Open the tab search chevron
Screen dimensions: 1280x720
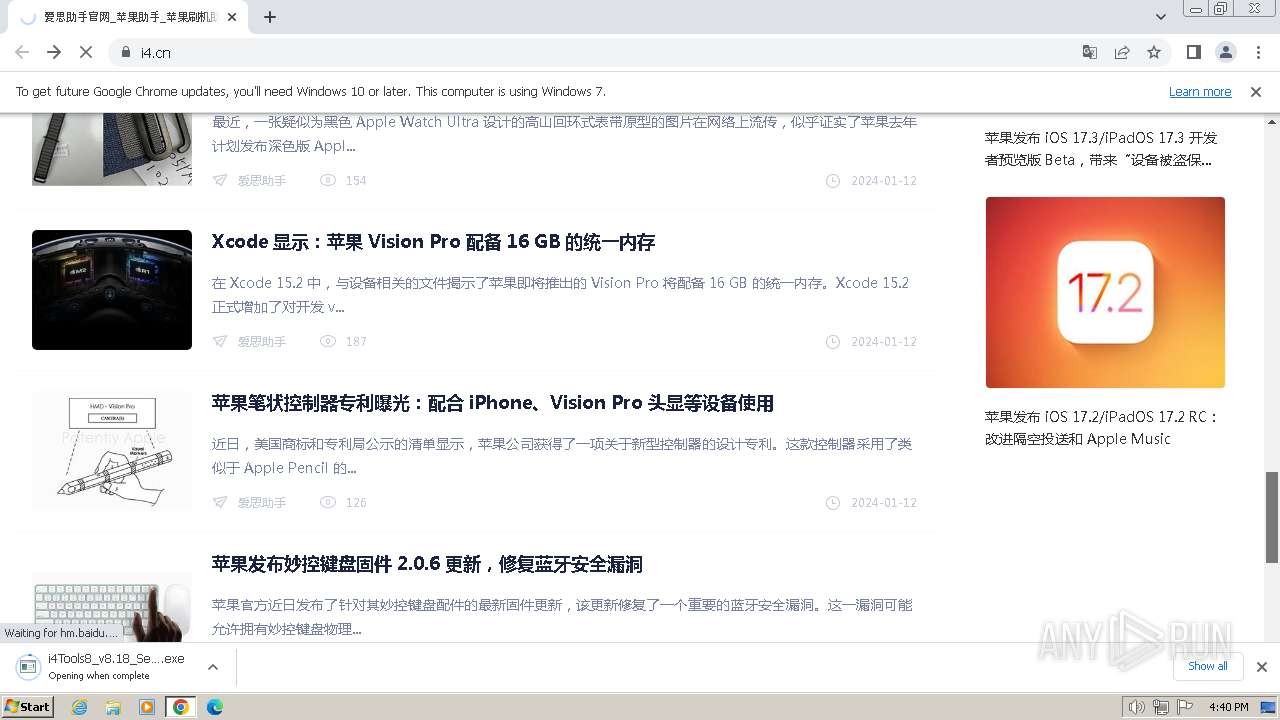click(x=1161, y=17)
